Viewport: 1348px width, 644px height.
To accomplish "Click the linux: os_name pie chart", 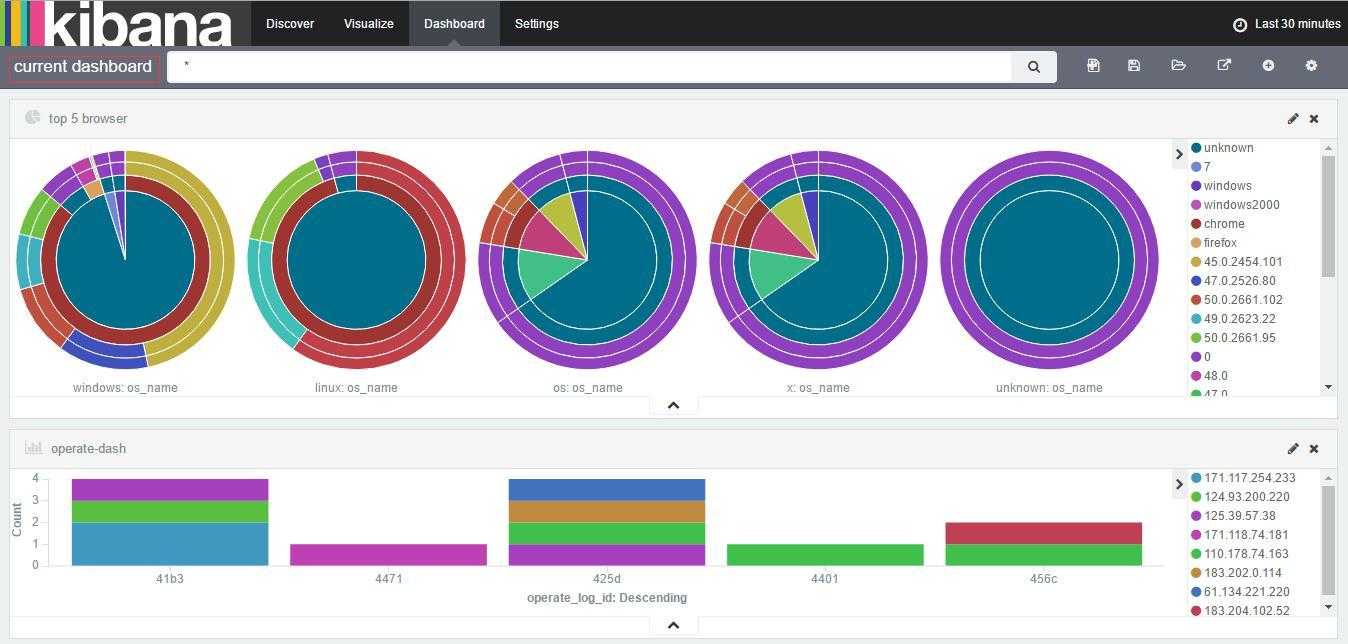I will (x=356, y=259).
